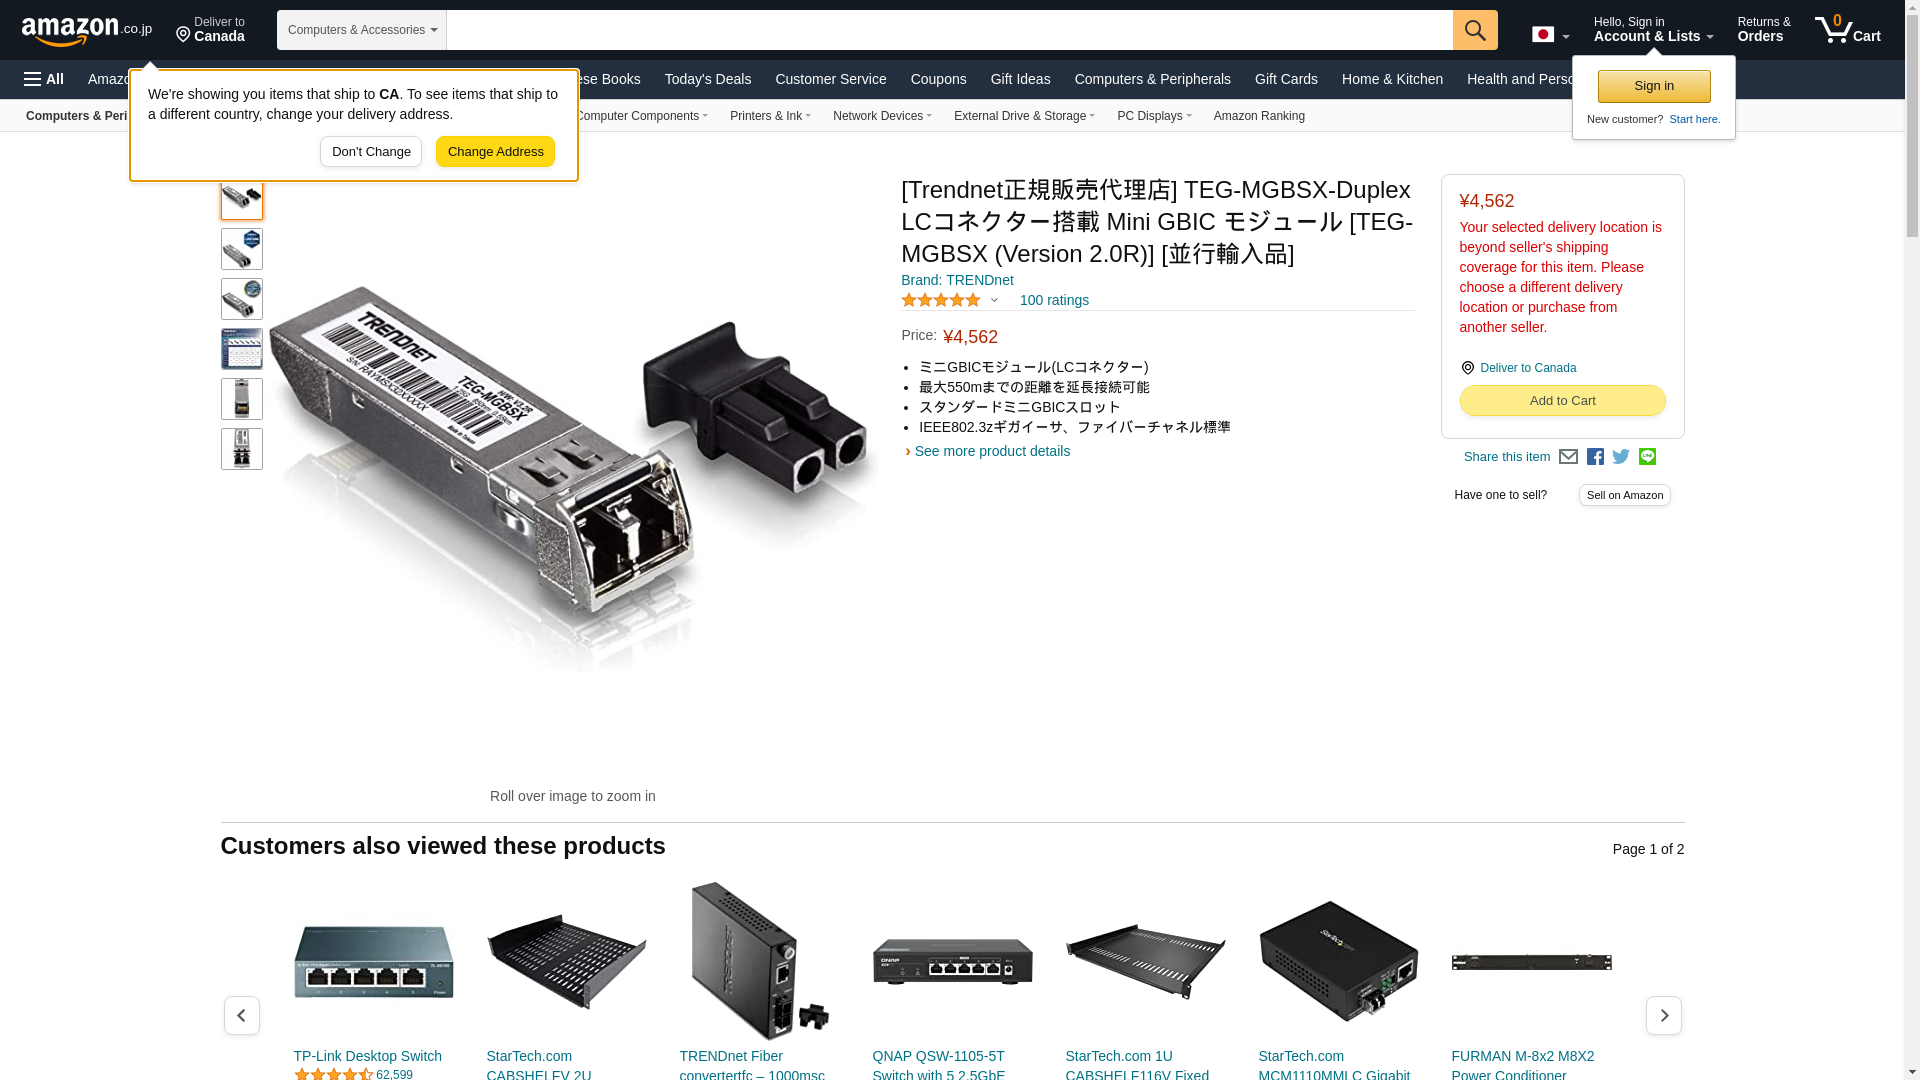This screenshot has width=1920, height=1080.
Task: Select the second product thumbnail image
Action: click(242, 249)
